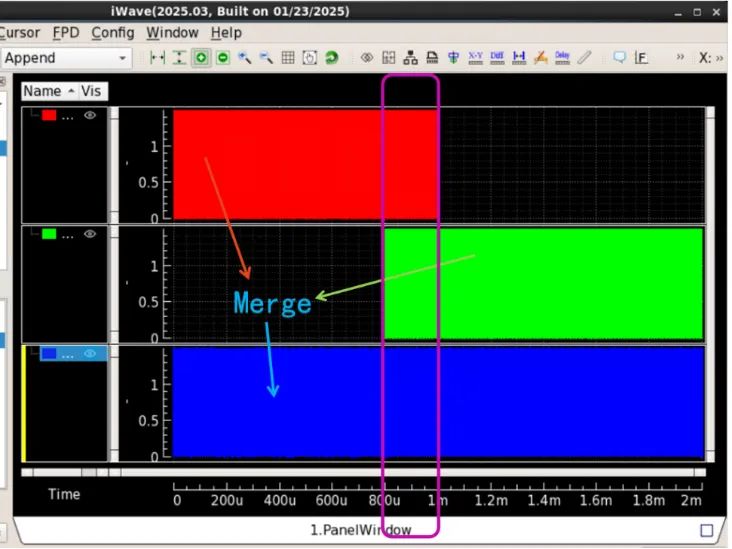Click the green zoom out button
The width and height of the screenshot is (732, 549).
[222, 58]
